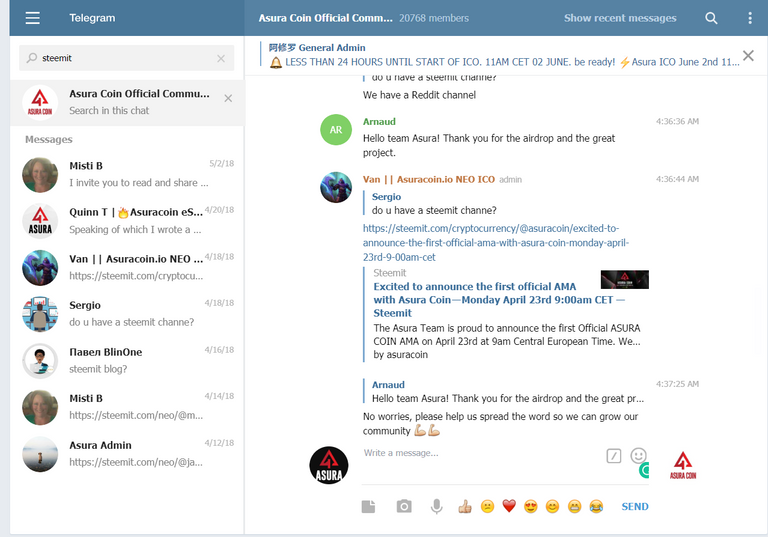The width and height of the screenshot is (768, 537).
Task: Attach a file with the document icon
Action: tap(368, 507)
